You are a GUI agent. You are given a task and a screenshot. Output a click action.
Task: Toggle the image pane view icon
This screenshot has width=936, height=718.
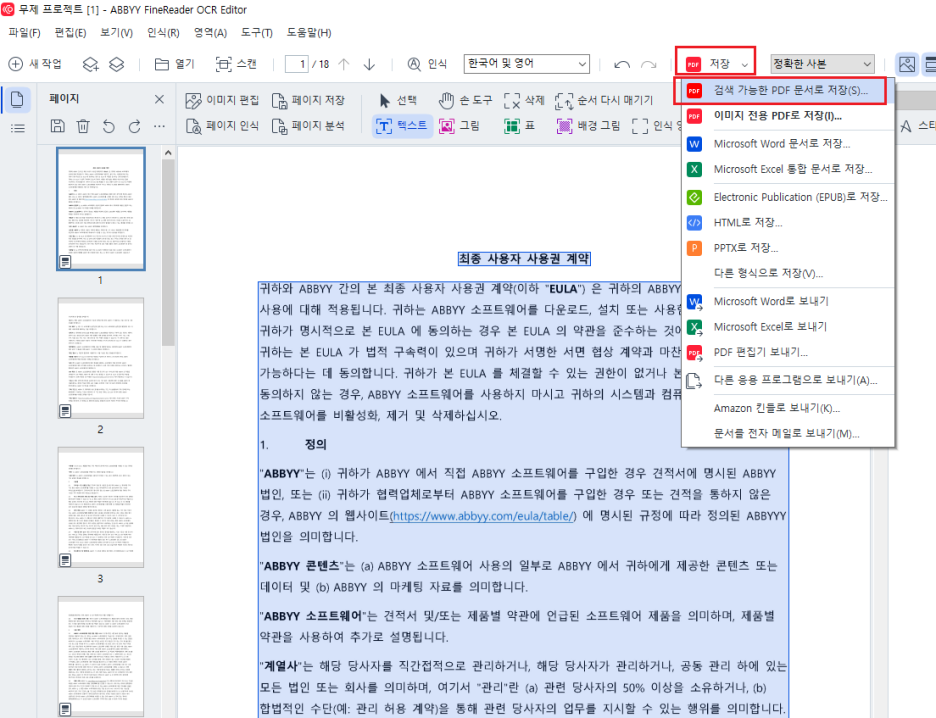[907, 64]
